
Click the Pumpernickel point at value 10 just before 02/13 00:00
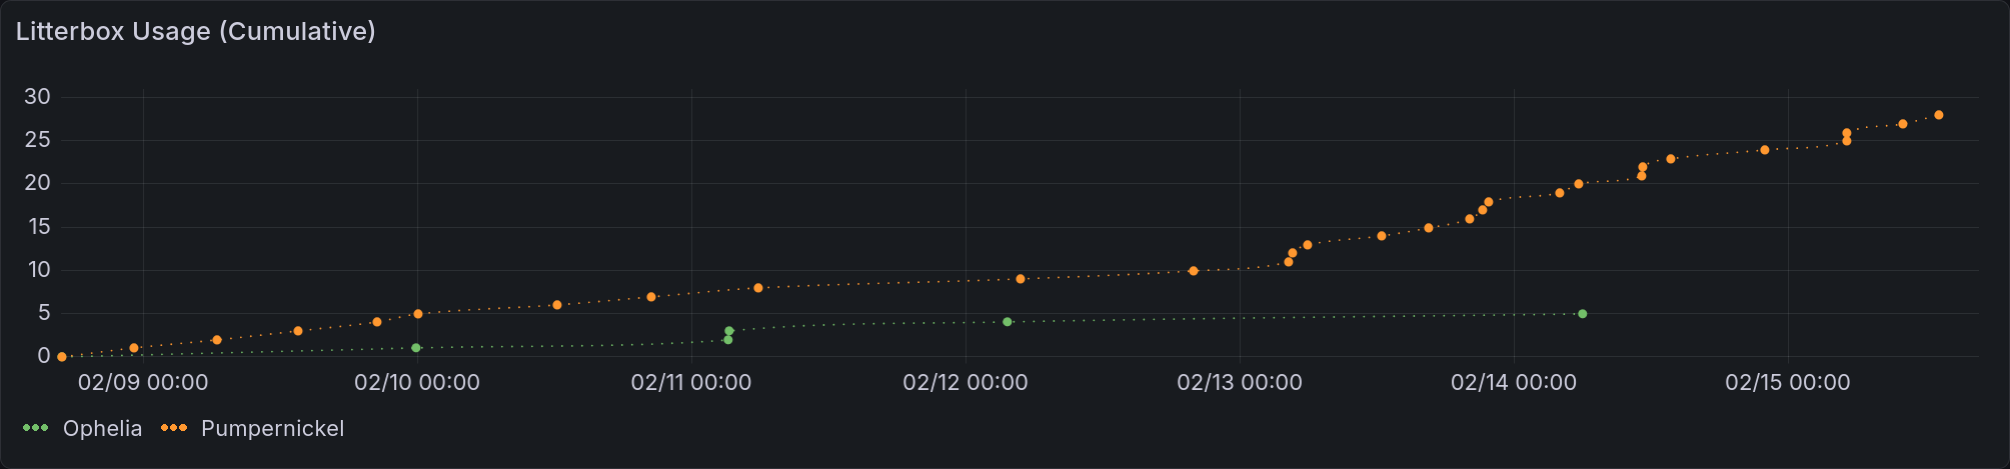tap(1193, 271)
